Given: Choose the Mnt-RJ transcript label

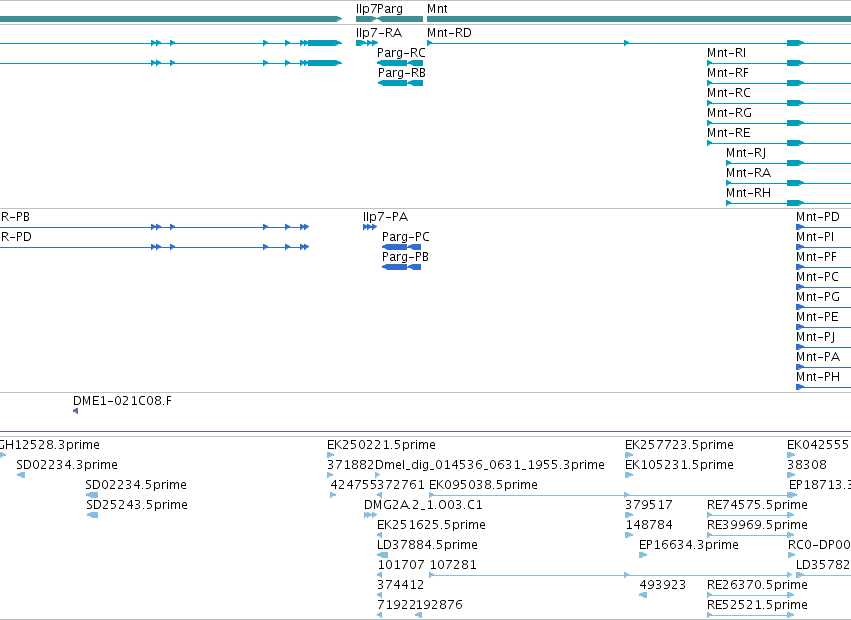Looking at the screenshot, I should point(746,153).
